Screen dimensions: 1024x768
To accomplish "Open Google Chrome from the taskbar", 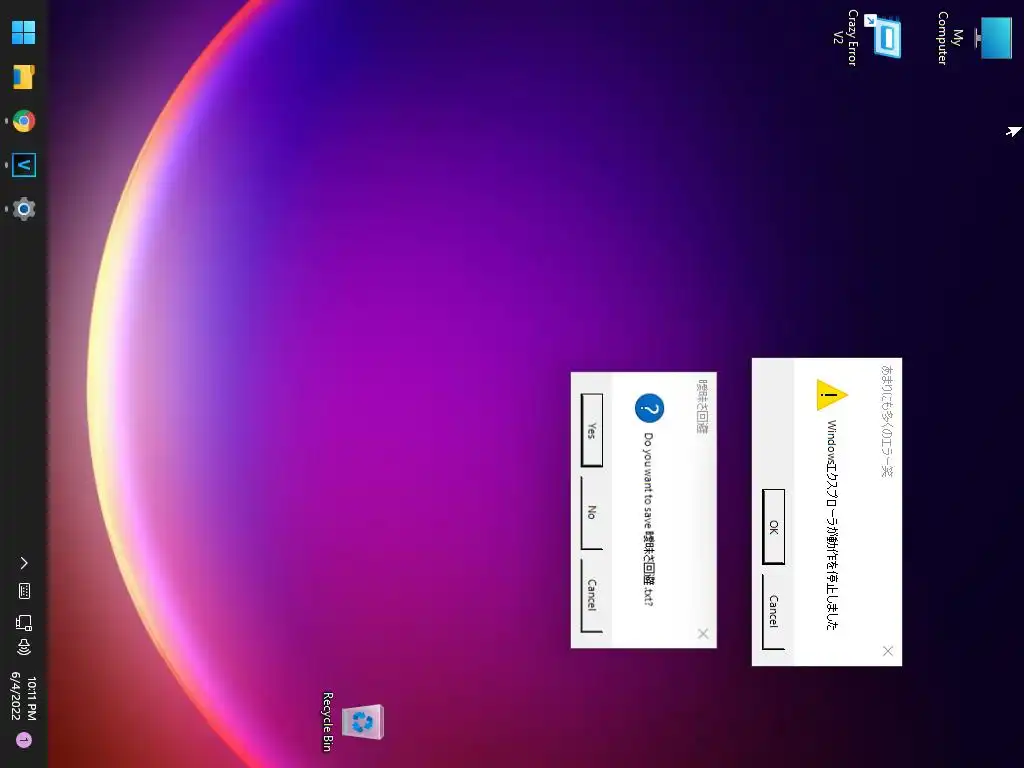I will coord(24,121).
